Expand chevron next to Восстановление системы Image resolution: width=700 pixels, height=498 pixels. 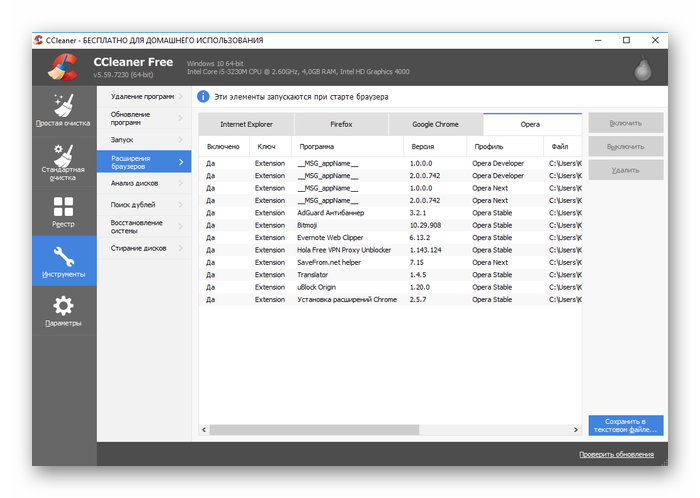pyautogui.click(x=181, y=227)
